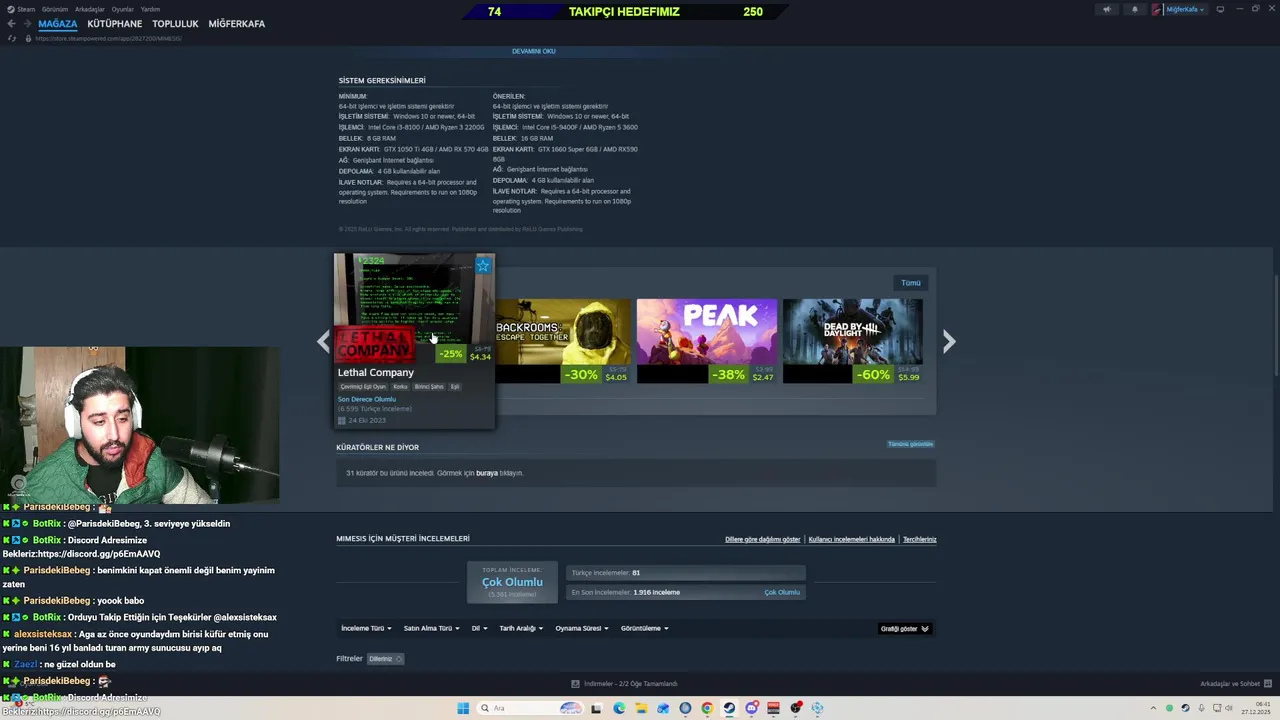1280x720 pixels.
Task: Click the Steam tray icon in system tray
Action: [1185, 708]
